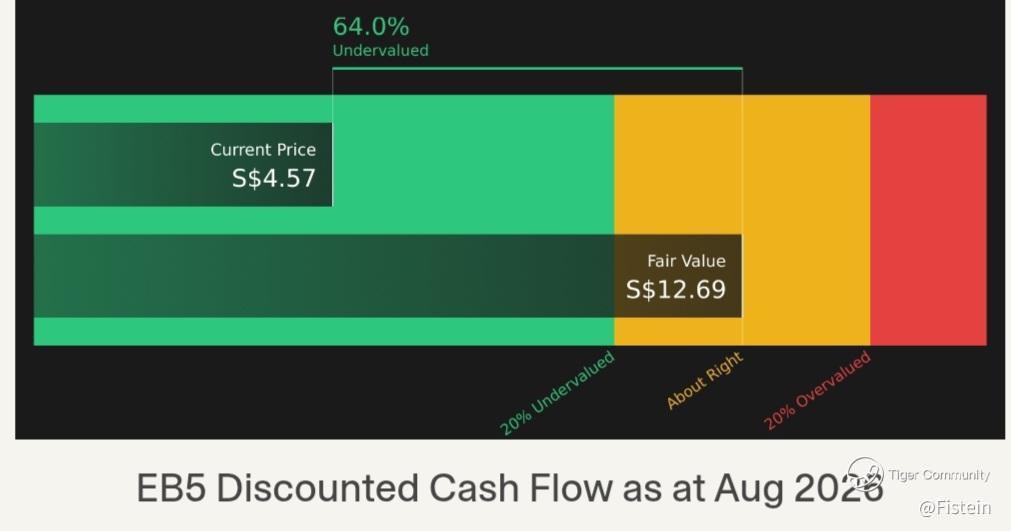Select the Tiger Community watermark text
This screenshot has width=1011, height=531.
coord(939,475)
